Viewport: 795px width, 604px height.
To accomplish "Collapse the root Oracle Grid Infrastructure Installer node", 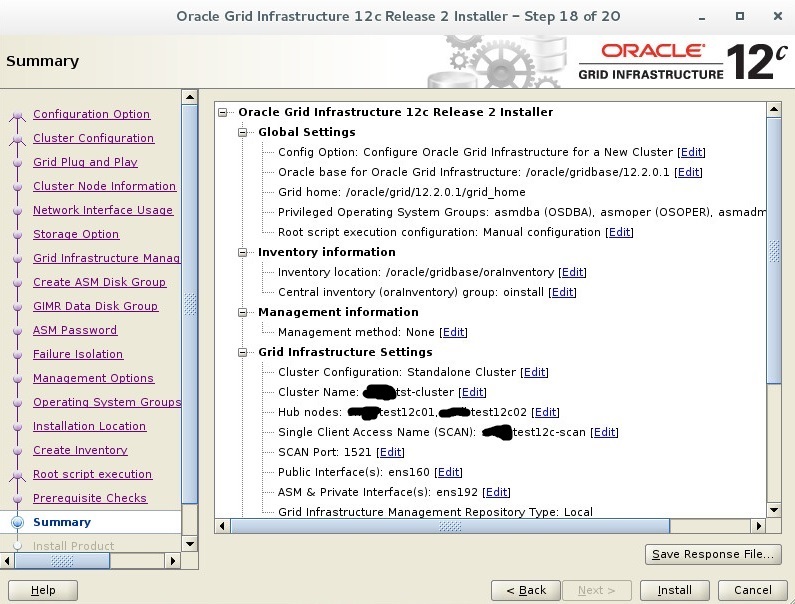I will coord(223,112).
